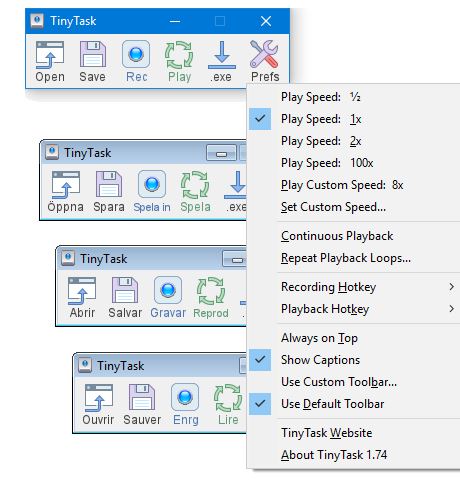Click the Ouvrir icon in the French window

coord(99,398)
